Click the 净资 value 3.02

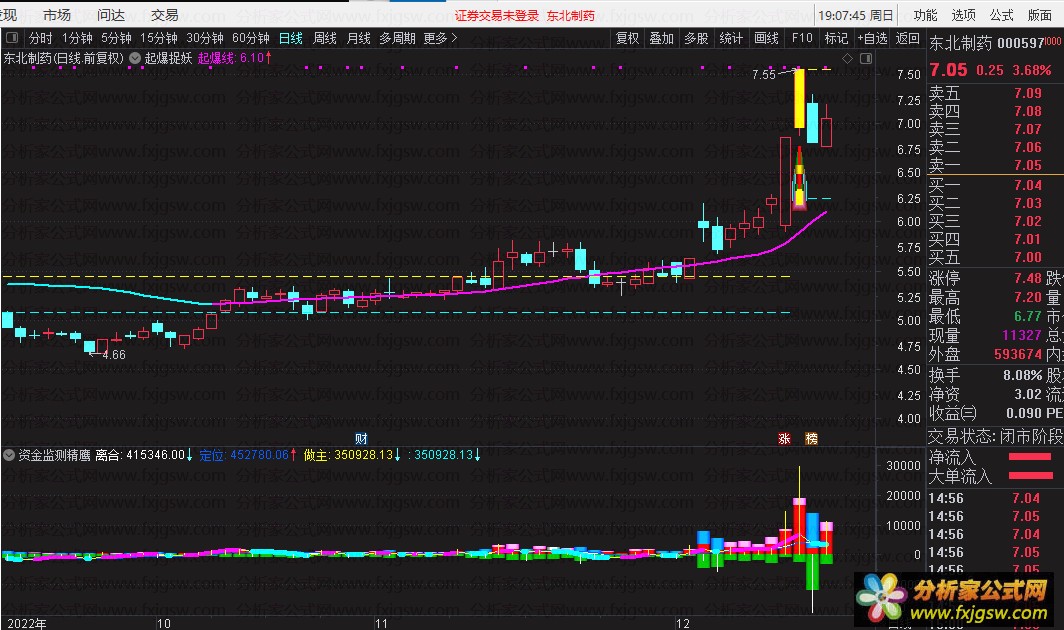[1027, 394]
